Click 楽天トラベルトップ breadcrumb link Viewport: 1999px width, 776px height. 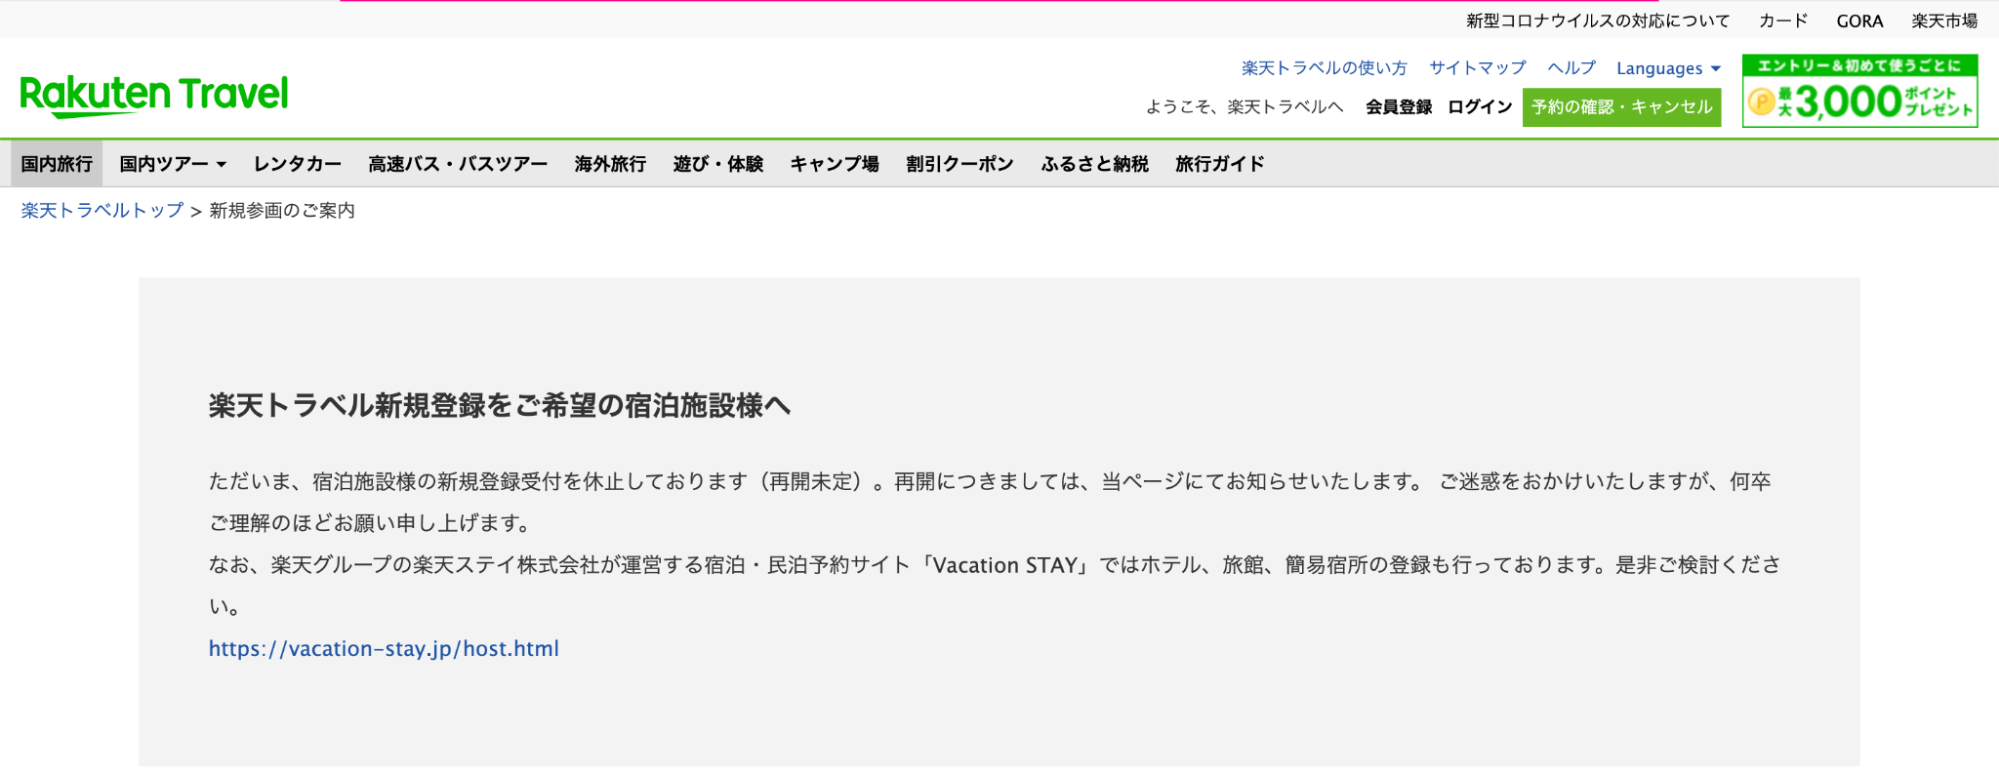(102, 210)
